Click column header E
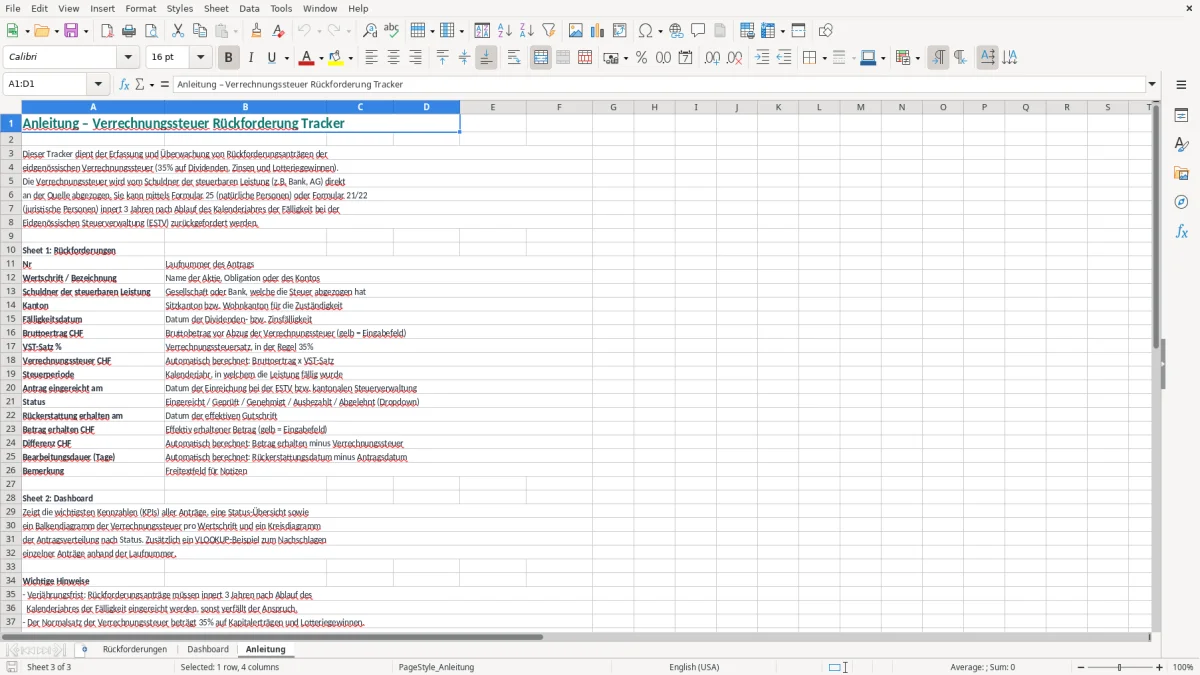The image size is (1200, 675). (x=493, y=107)
